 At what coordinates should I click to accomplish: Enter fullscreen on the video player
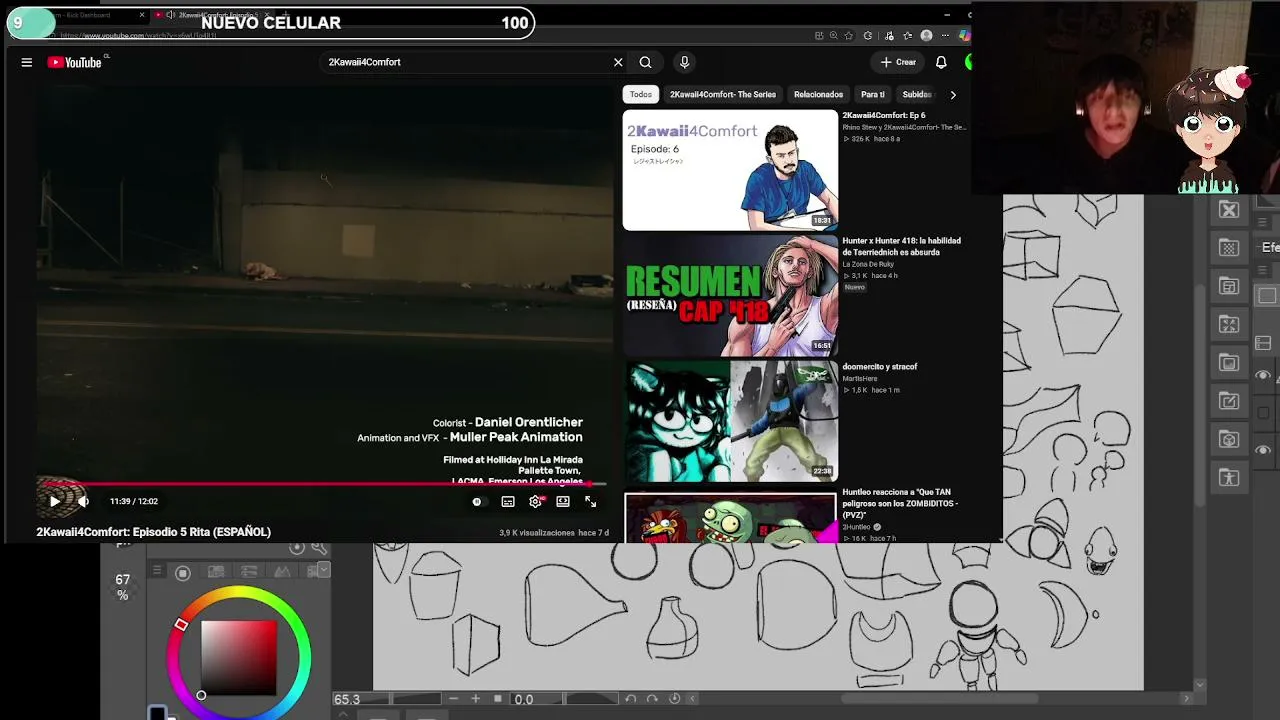(591, 502)
